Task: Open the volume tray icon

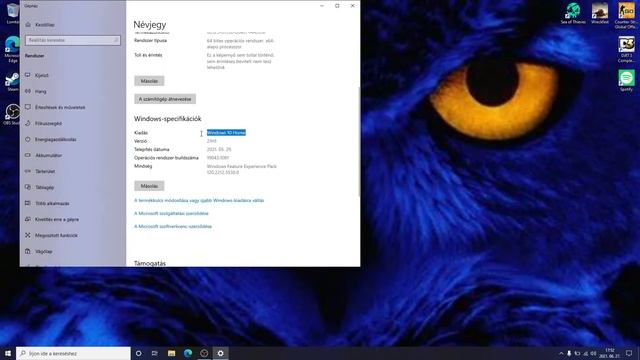Action: pos(593,353)
